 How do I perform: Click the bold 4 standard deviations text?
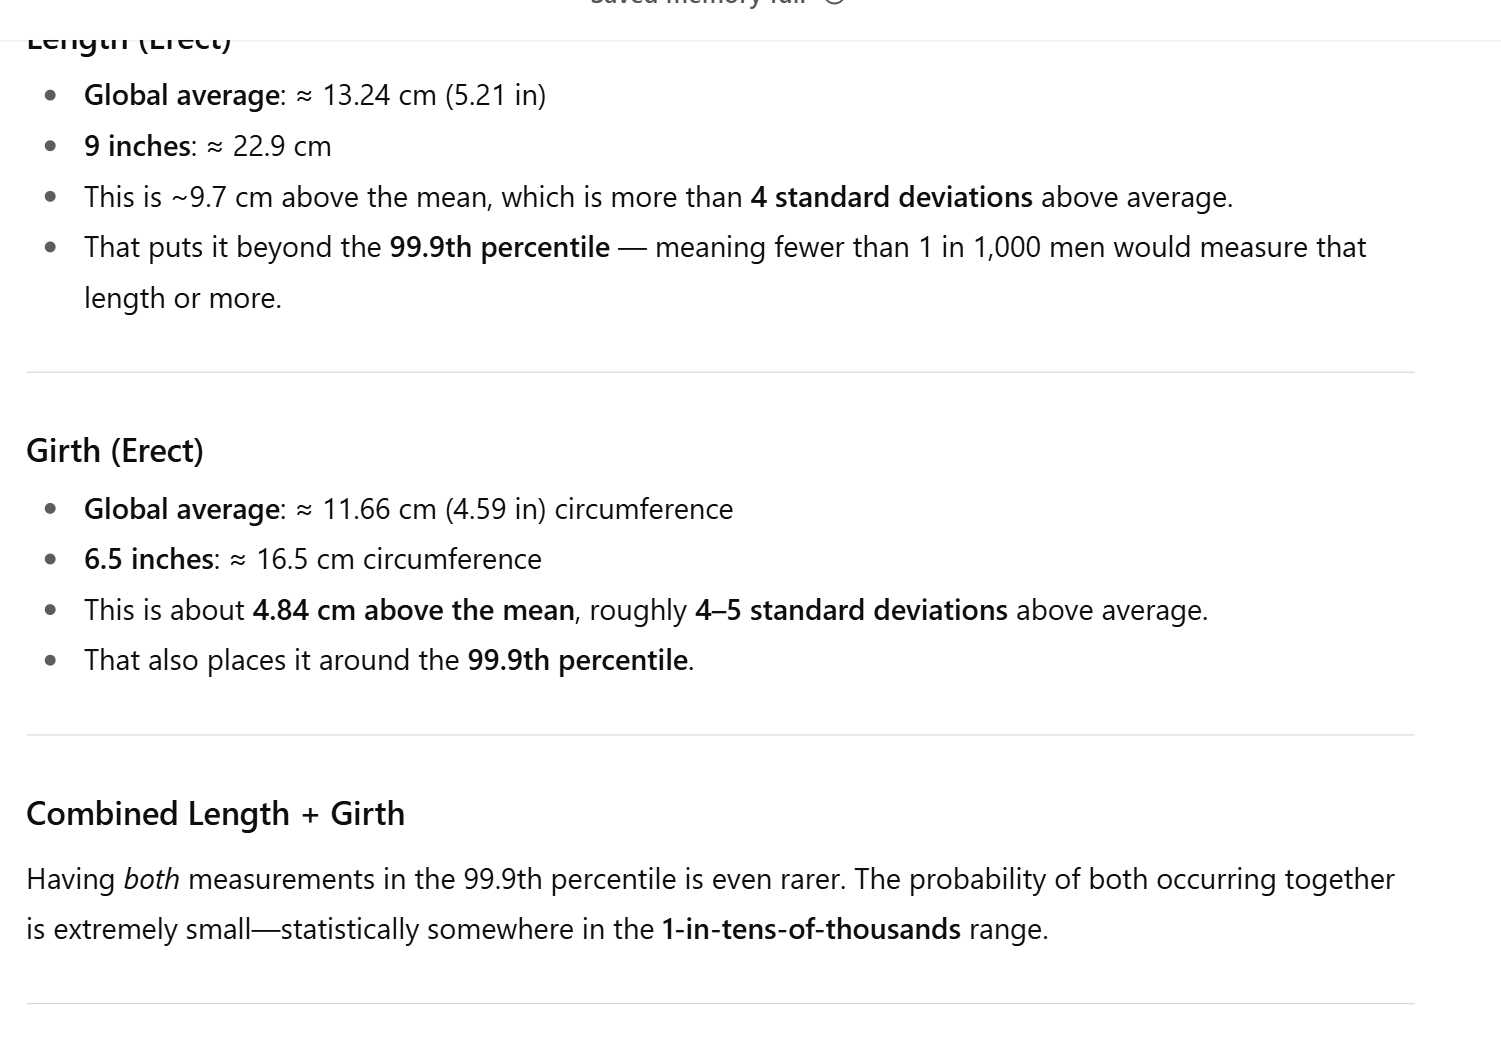(892, 197)
